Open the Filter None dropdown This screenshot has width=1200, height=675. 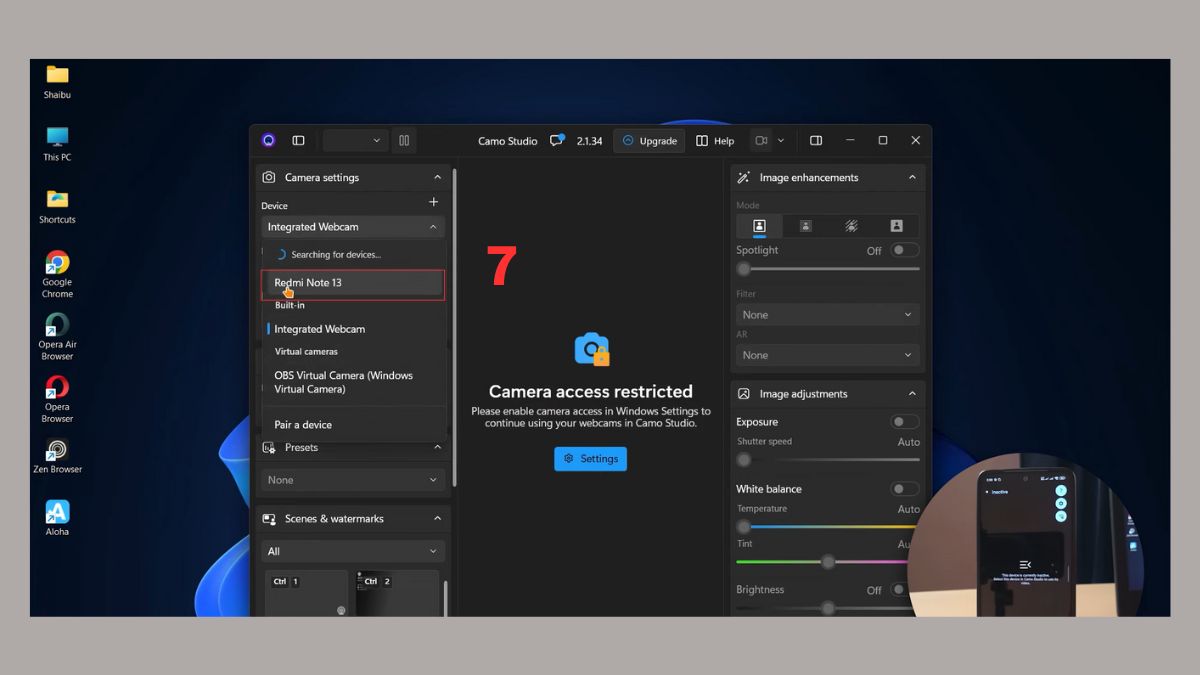coord(827,315)
